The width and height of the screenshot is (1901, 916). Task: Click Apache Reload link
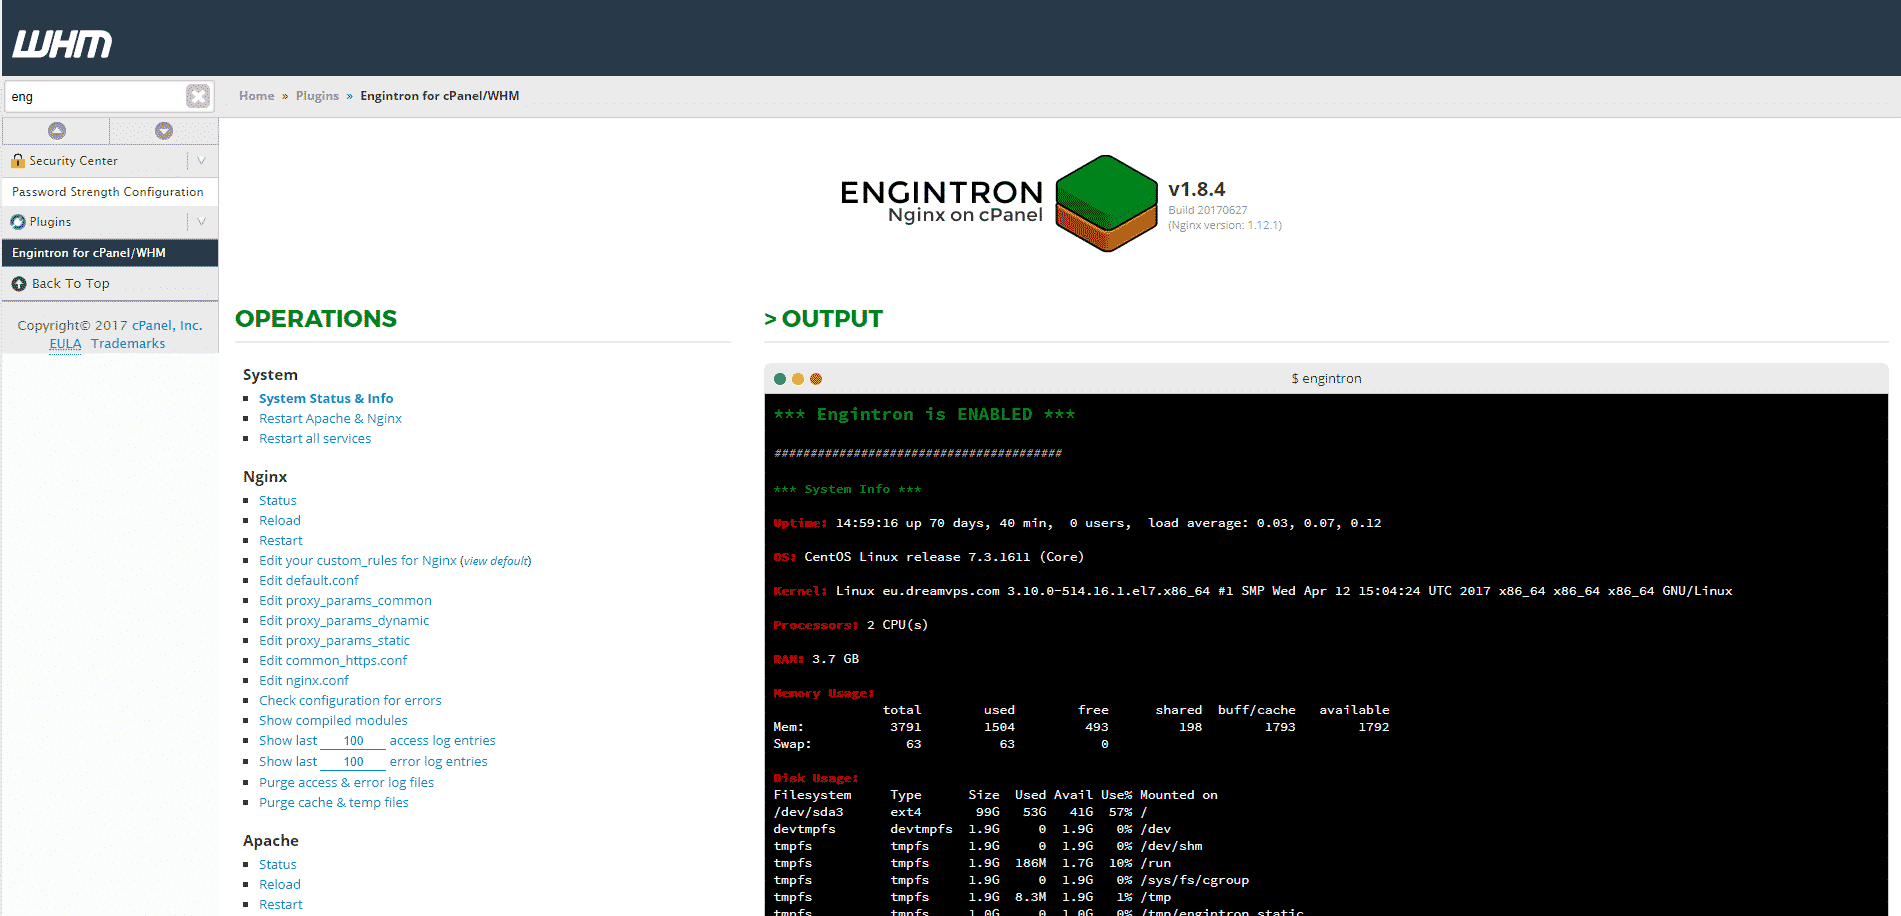(280, 885)
